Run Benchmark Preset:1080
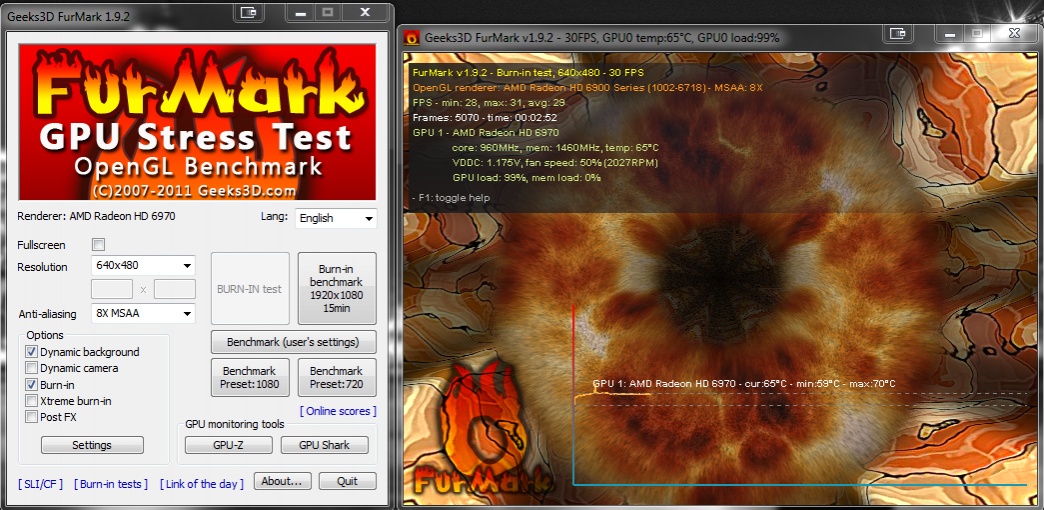The height and width of the screenshot is (510, 1044). click(250, 378)
